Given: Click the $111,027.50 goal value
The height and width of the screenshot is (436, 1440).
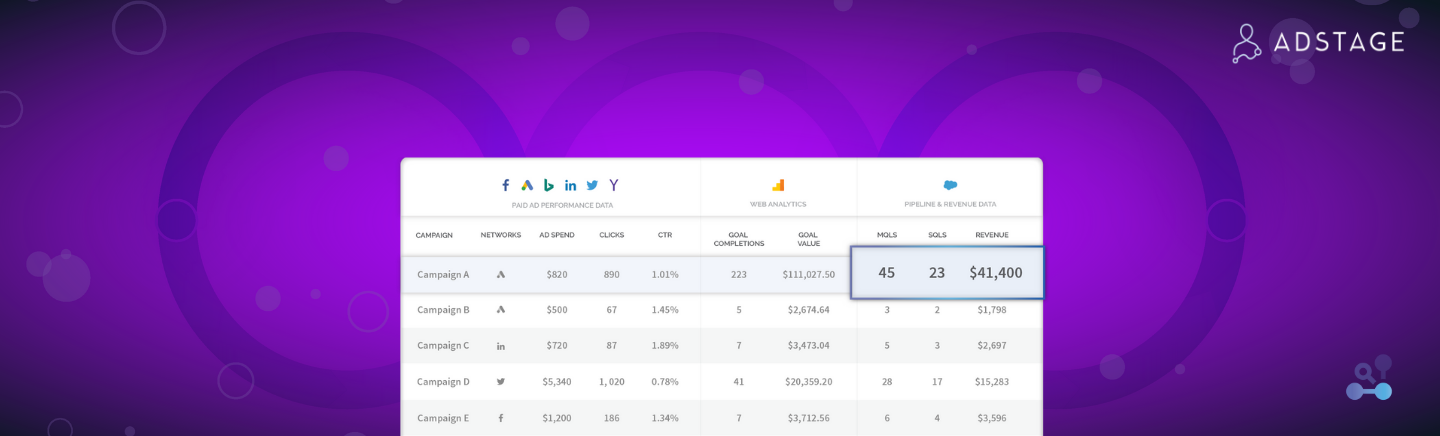Looking at the screenshot, I should pos(809,274).
